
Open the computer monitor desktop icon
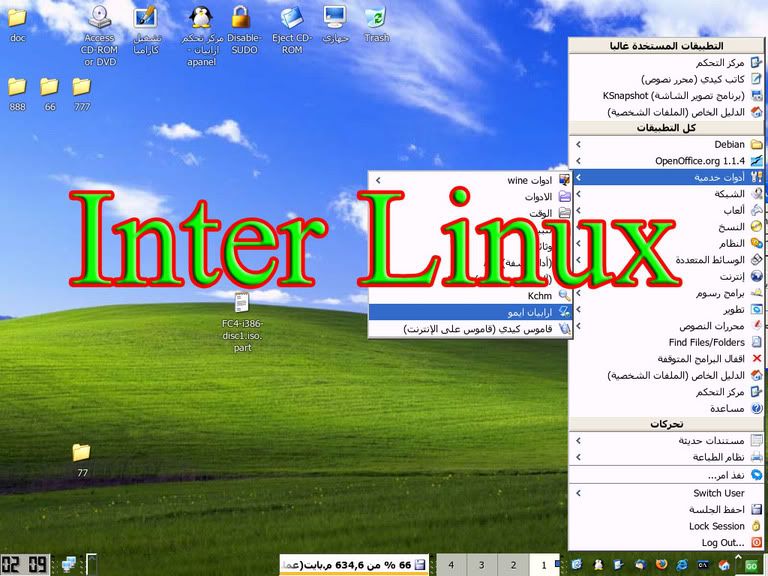click(x=336, y=24)
